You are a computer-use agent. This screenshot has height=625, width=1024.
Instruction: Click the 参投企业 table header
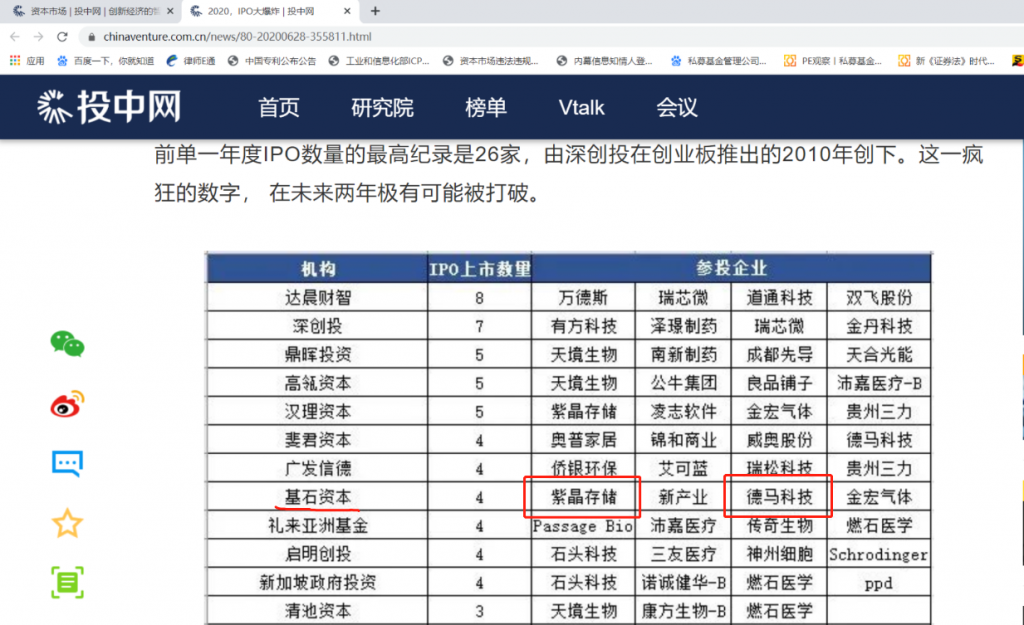(731, 268)
